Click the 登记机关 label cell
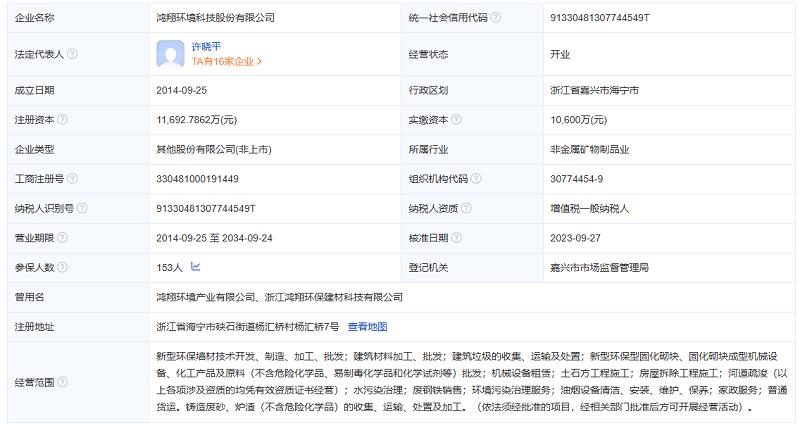Viewport: 800px width, 428px height. point(472,267)
